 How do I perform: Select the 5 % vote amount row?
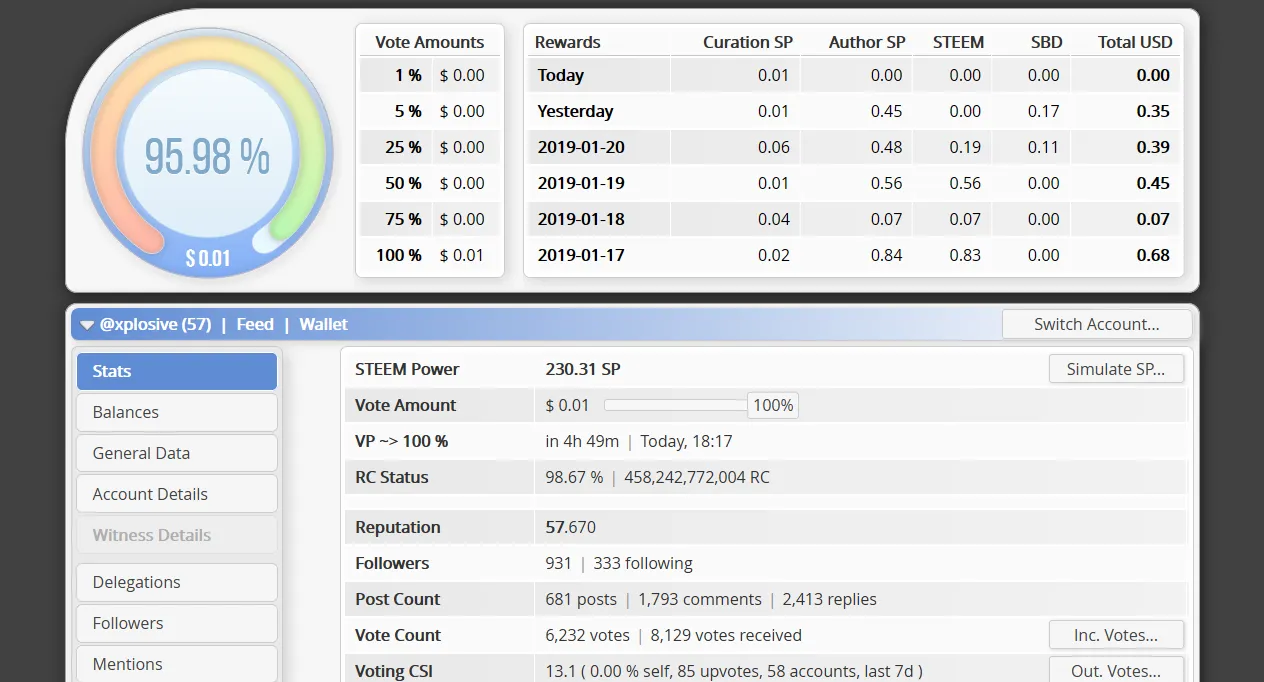429,111
